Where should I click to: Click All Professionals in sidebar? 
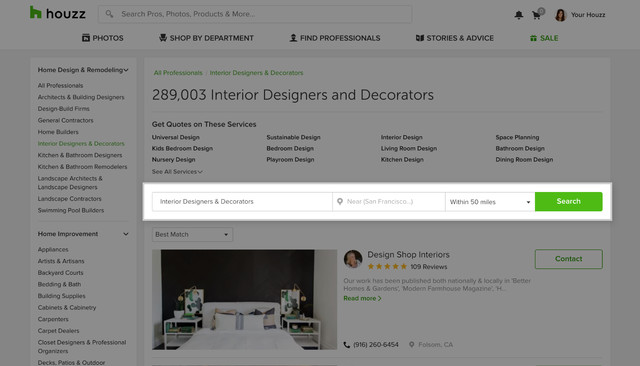tap(60, 86)
